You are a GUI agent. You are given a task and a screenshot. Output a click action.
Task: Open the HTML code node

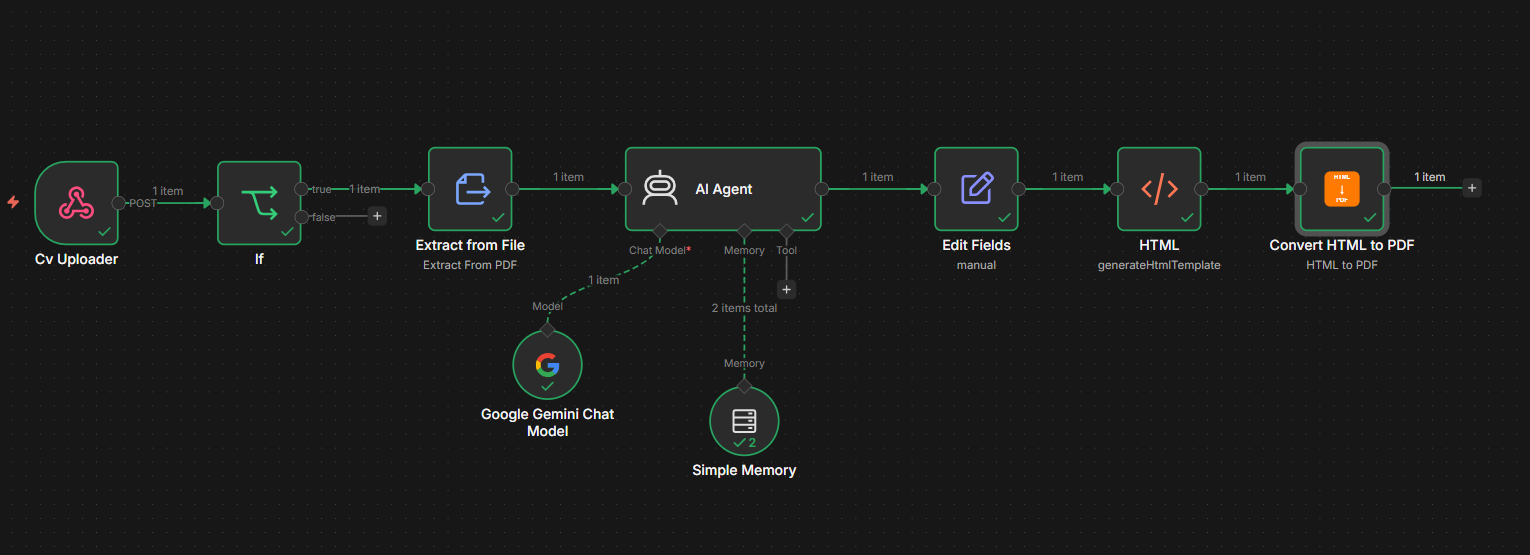1159,189
